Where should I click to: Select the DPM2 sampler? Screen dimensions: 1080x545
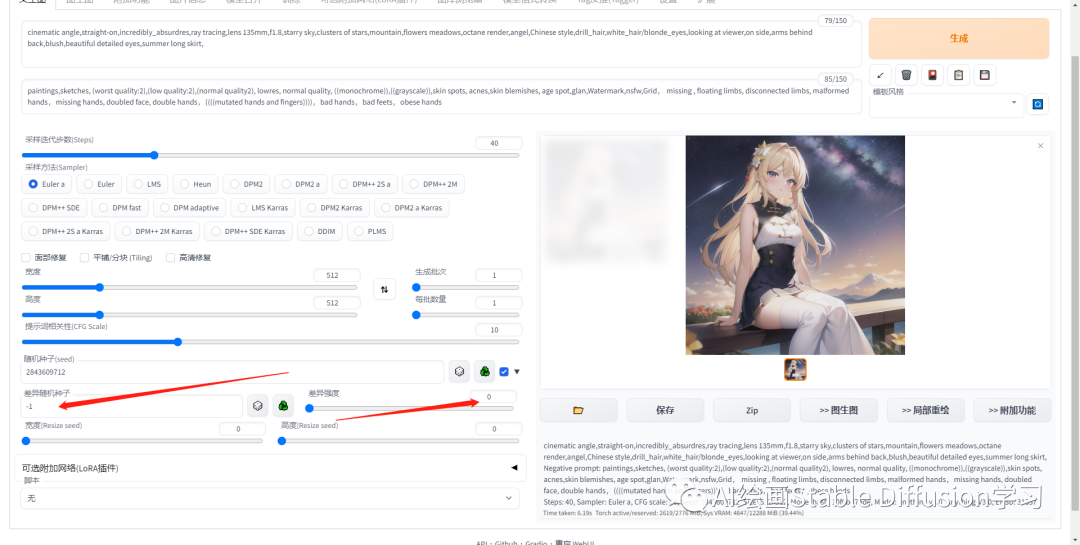[x=246, y=184]
